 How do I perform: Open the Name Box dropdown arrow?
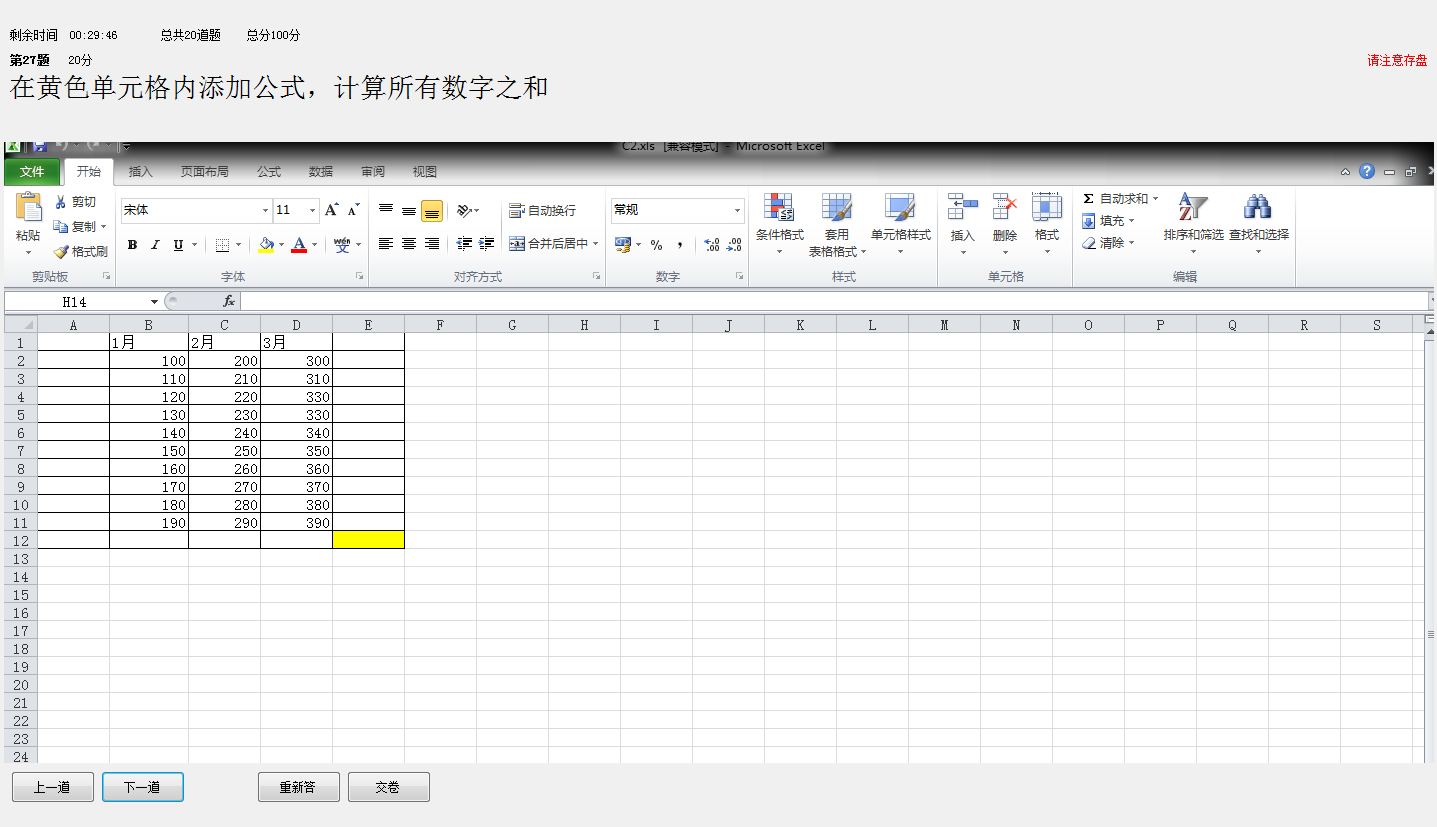[154, 302]
